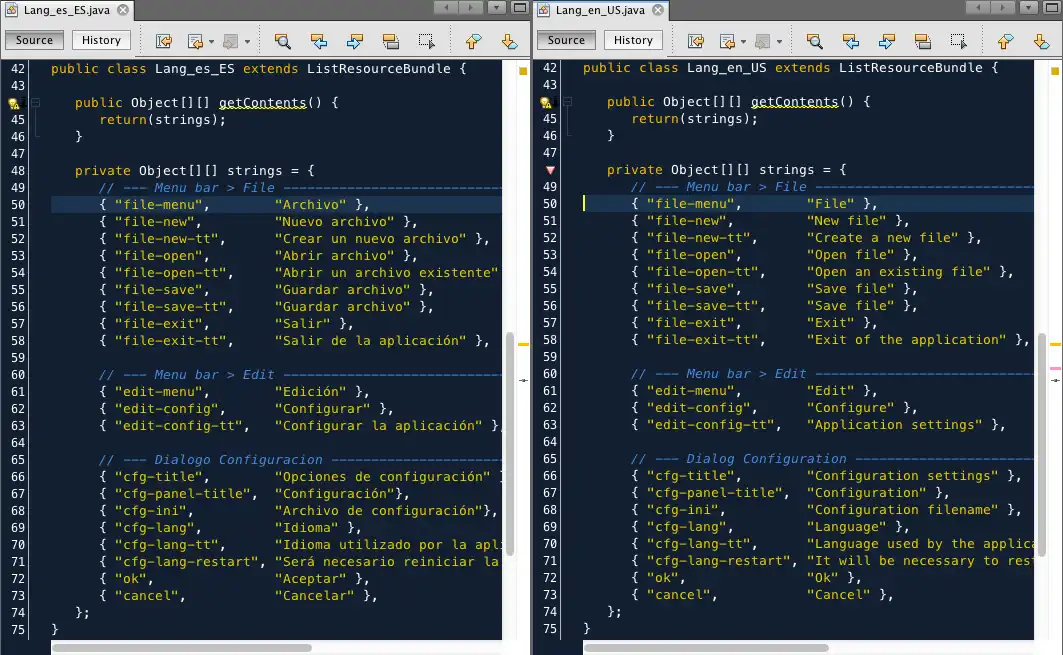This screenshot has height=655, width=1063.
Task: Navigate back in Lang_en_US editor toolbar
Action: (x=727, y=41)
